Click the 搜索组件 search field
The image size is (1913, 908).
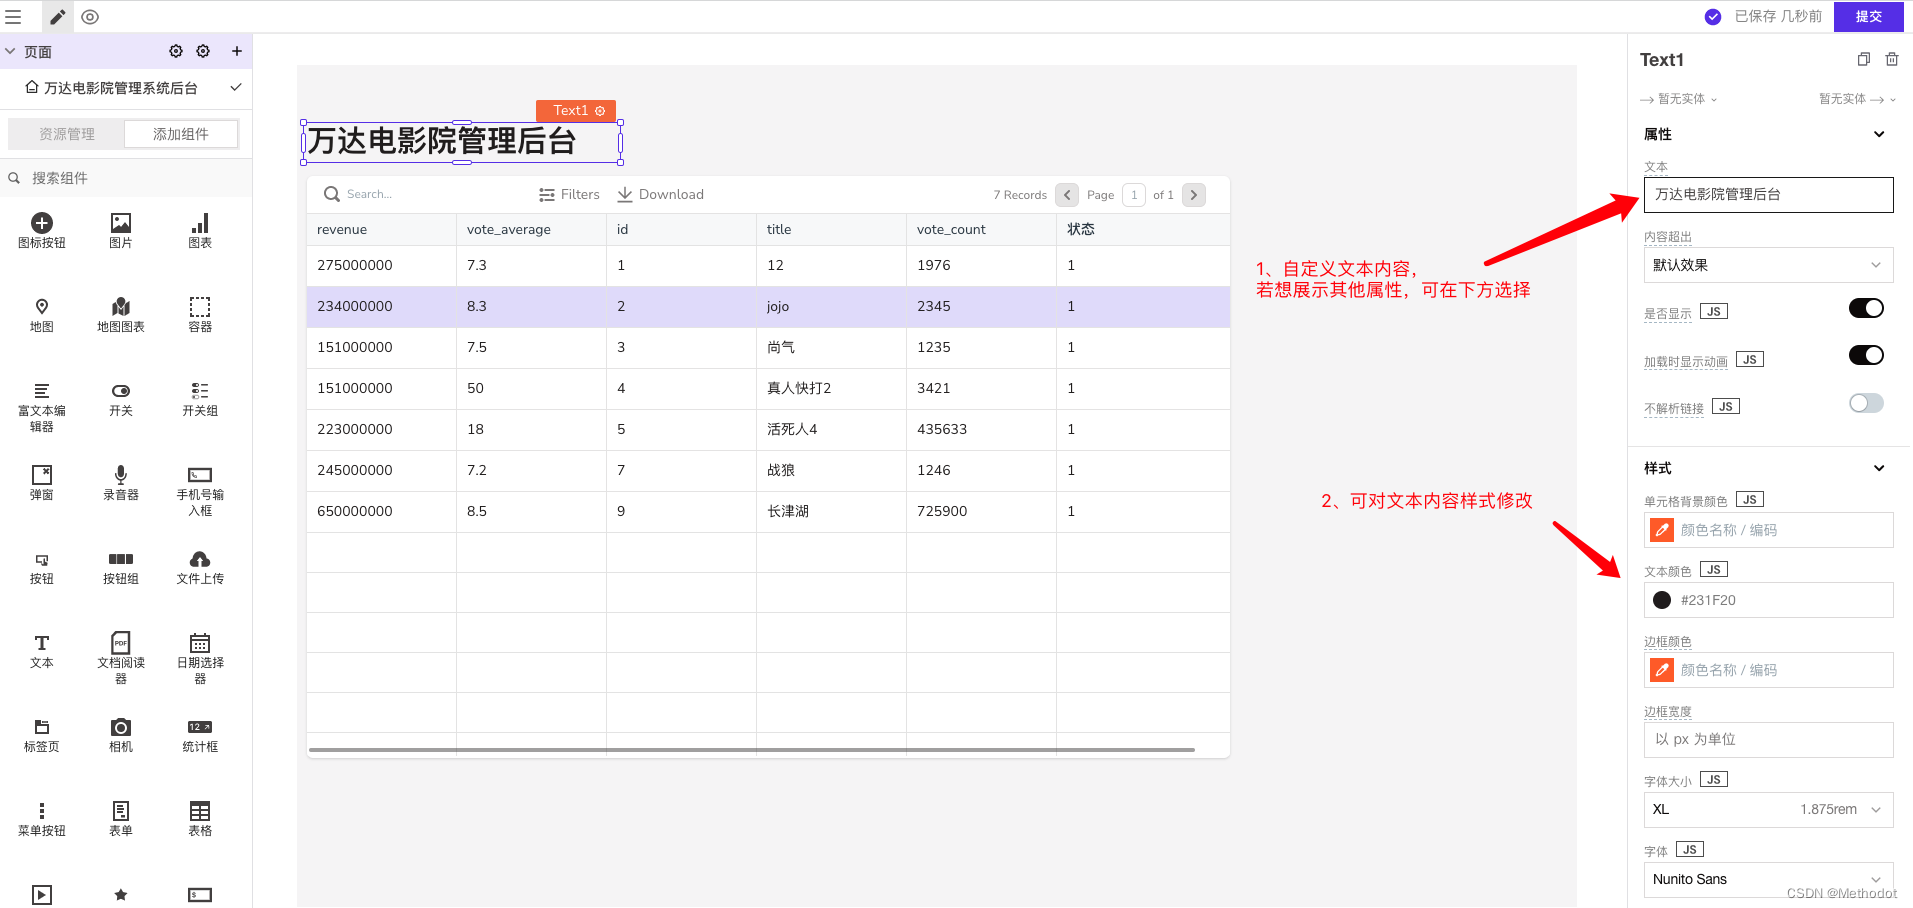pyautogui.click(x=126, y=177)
